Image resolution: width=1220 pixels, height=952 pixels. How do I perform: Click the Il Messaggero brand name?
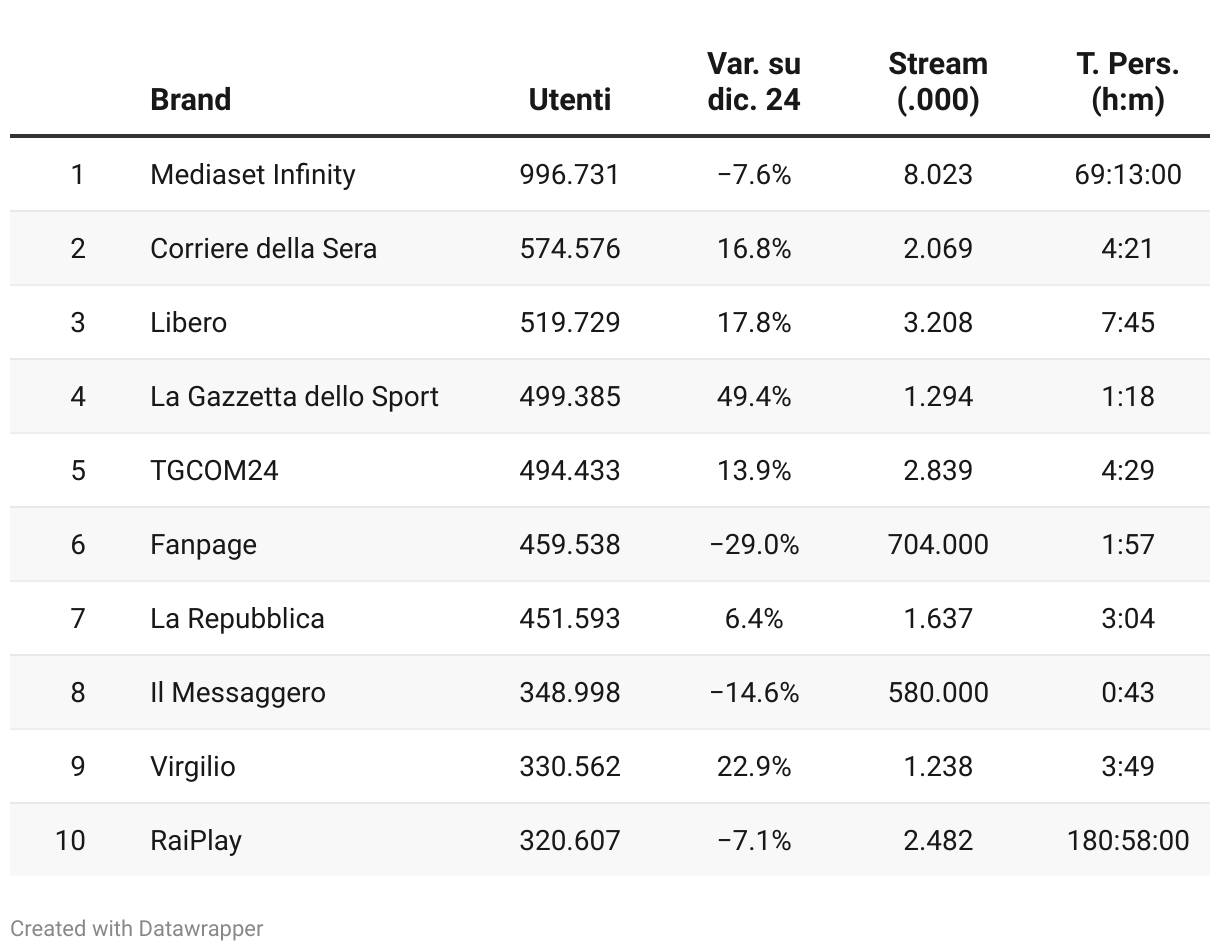238,692
